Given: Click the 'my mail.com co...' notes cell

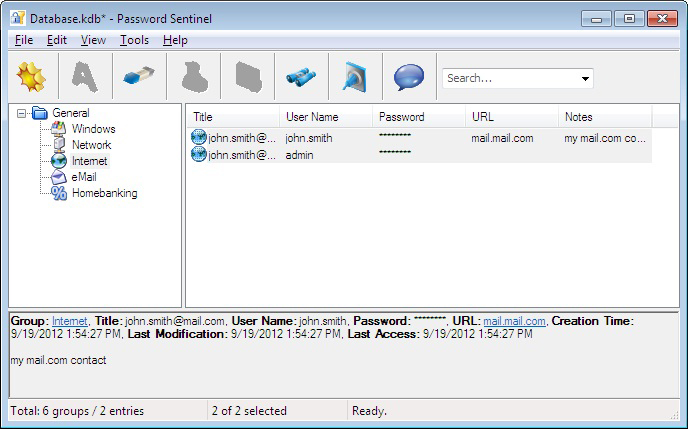Looking at the screenshot, I should point(605,138).
